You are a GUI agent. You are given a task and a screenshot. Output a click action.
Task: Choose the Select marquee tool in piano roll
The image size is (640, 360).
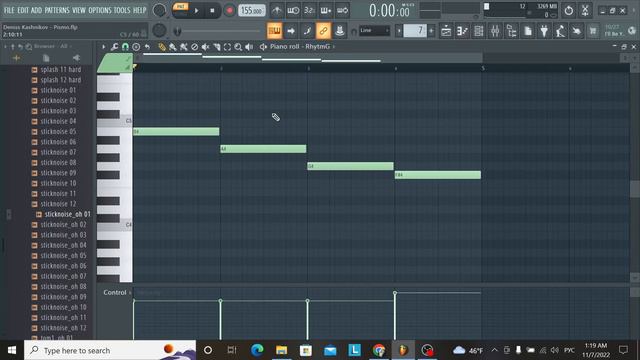[227, 47]
